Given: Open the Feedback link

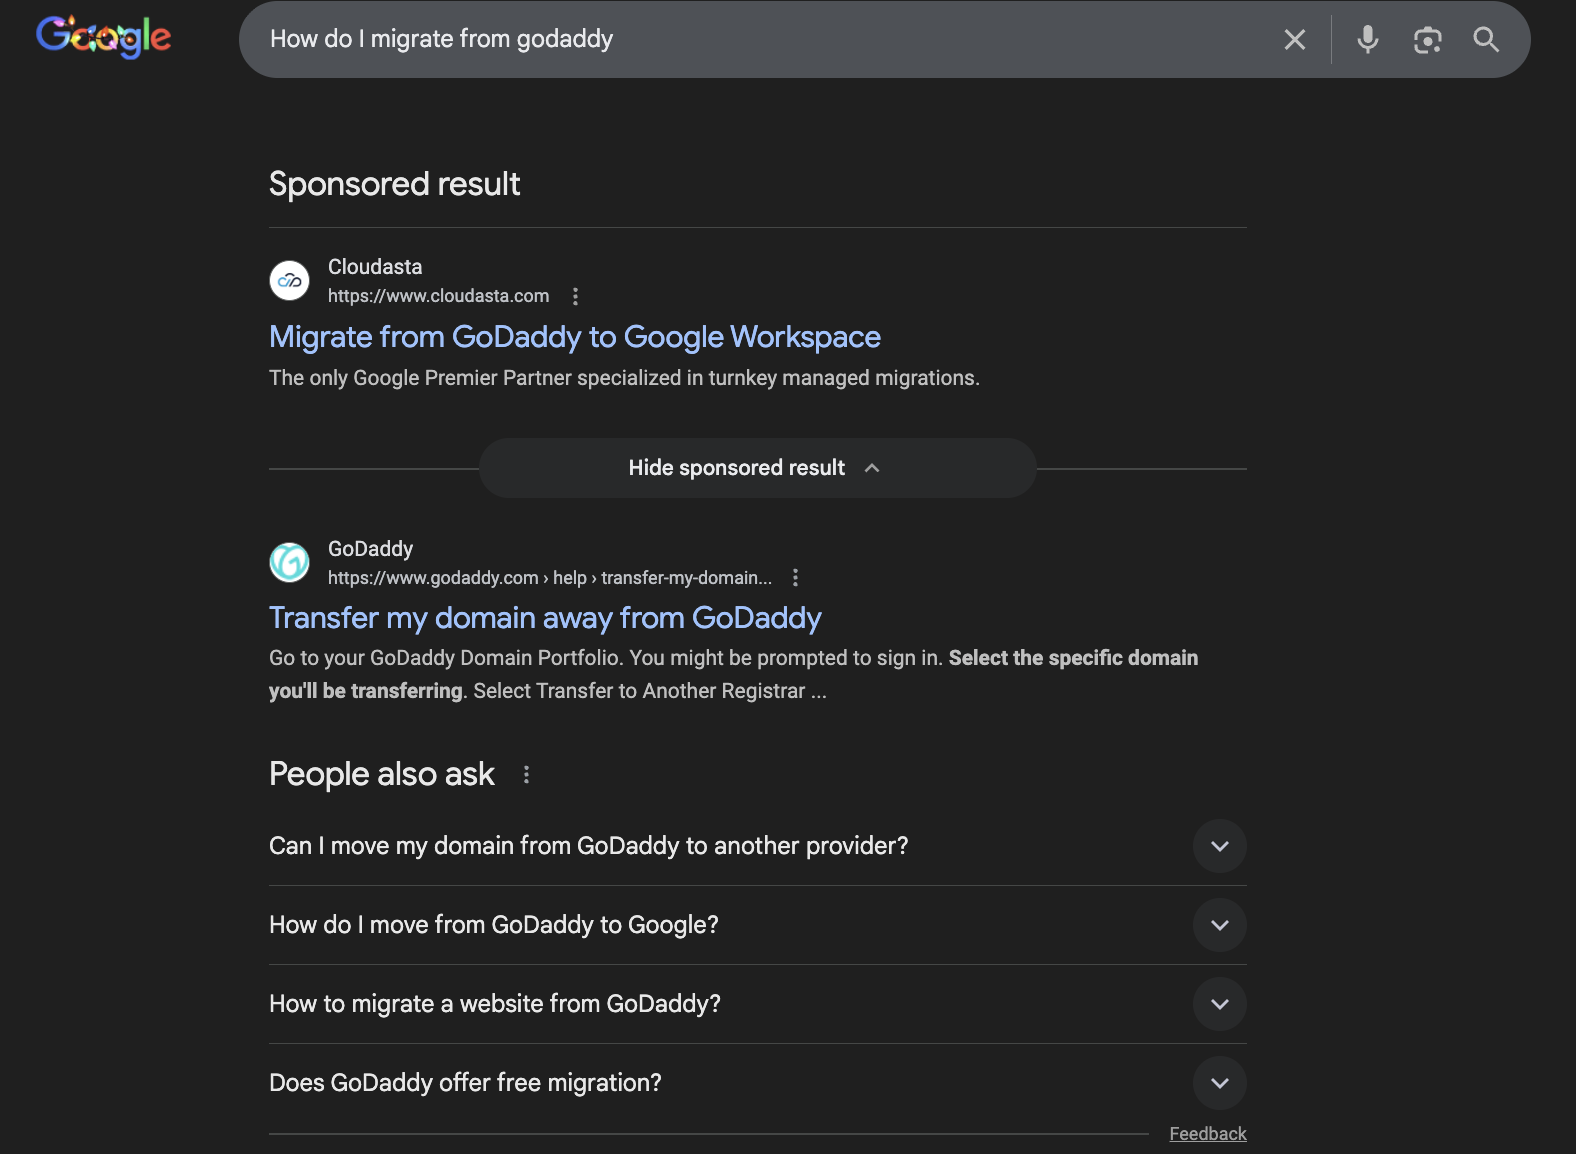Looking at the screenshot, I should click(1208, 1133).
